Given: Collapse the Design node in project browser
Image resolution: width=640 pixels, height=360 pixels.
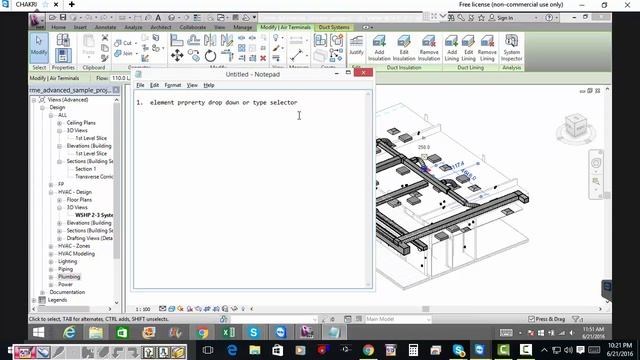Looking at the screenshot, I should (x=42, y=108).
